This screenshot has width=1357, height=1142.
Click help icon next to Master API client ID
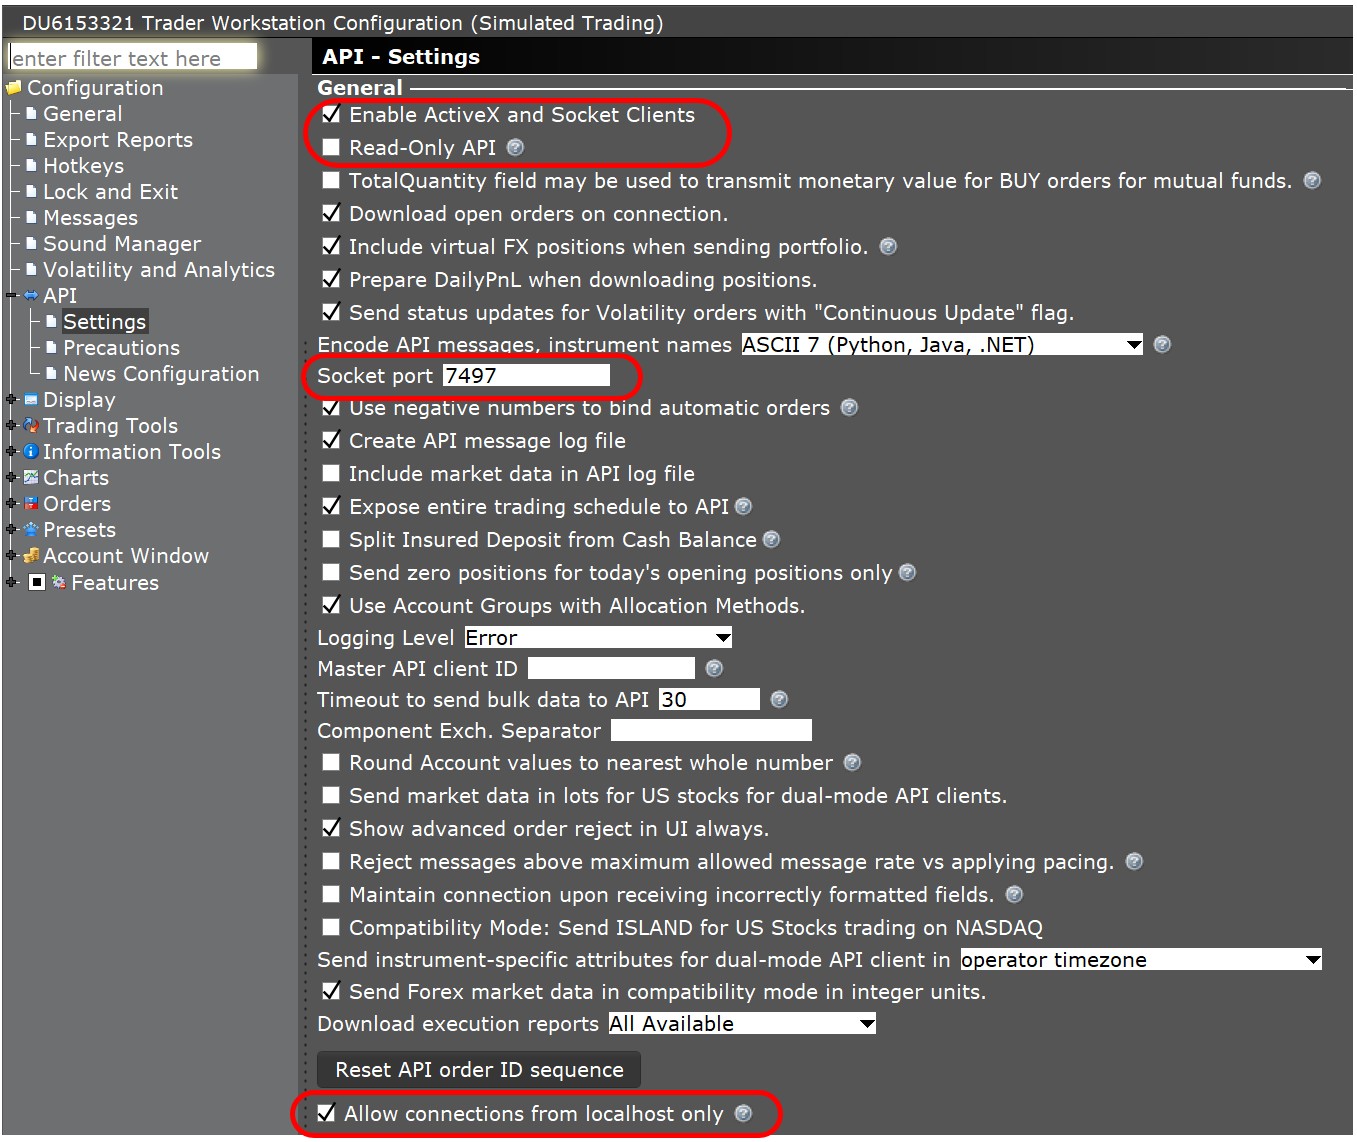[x=714, y=668]
